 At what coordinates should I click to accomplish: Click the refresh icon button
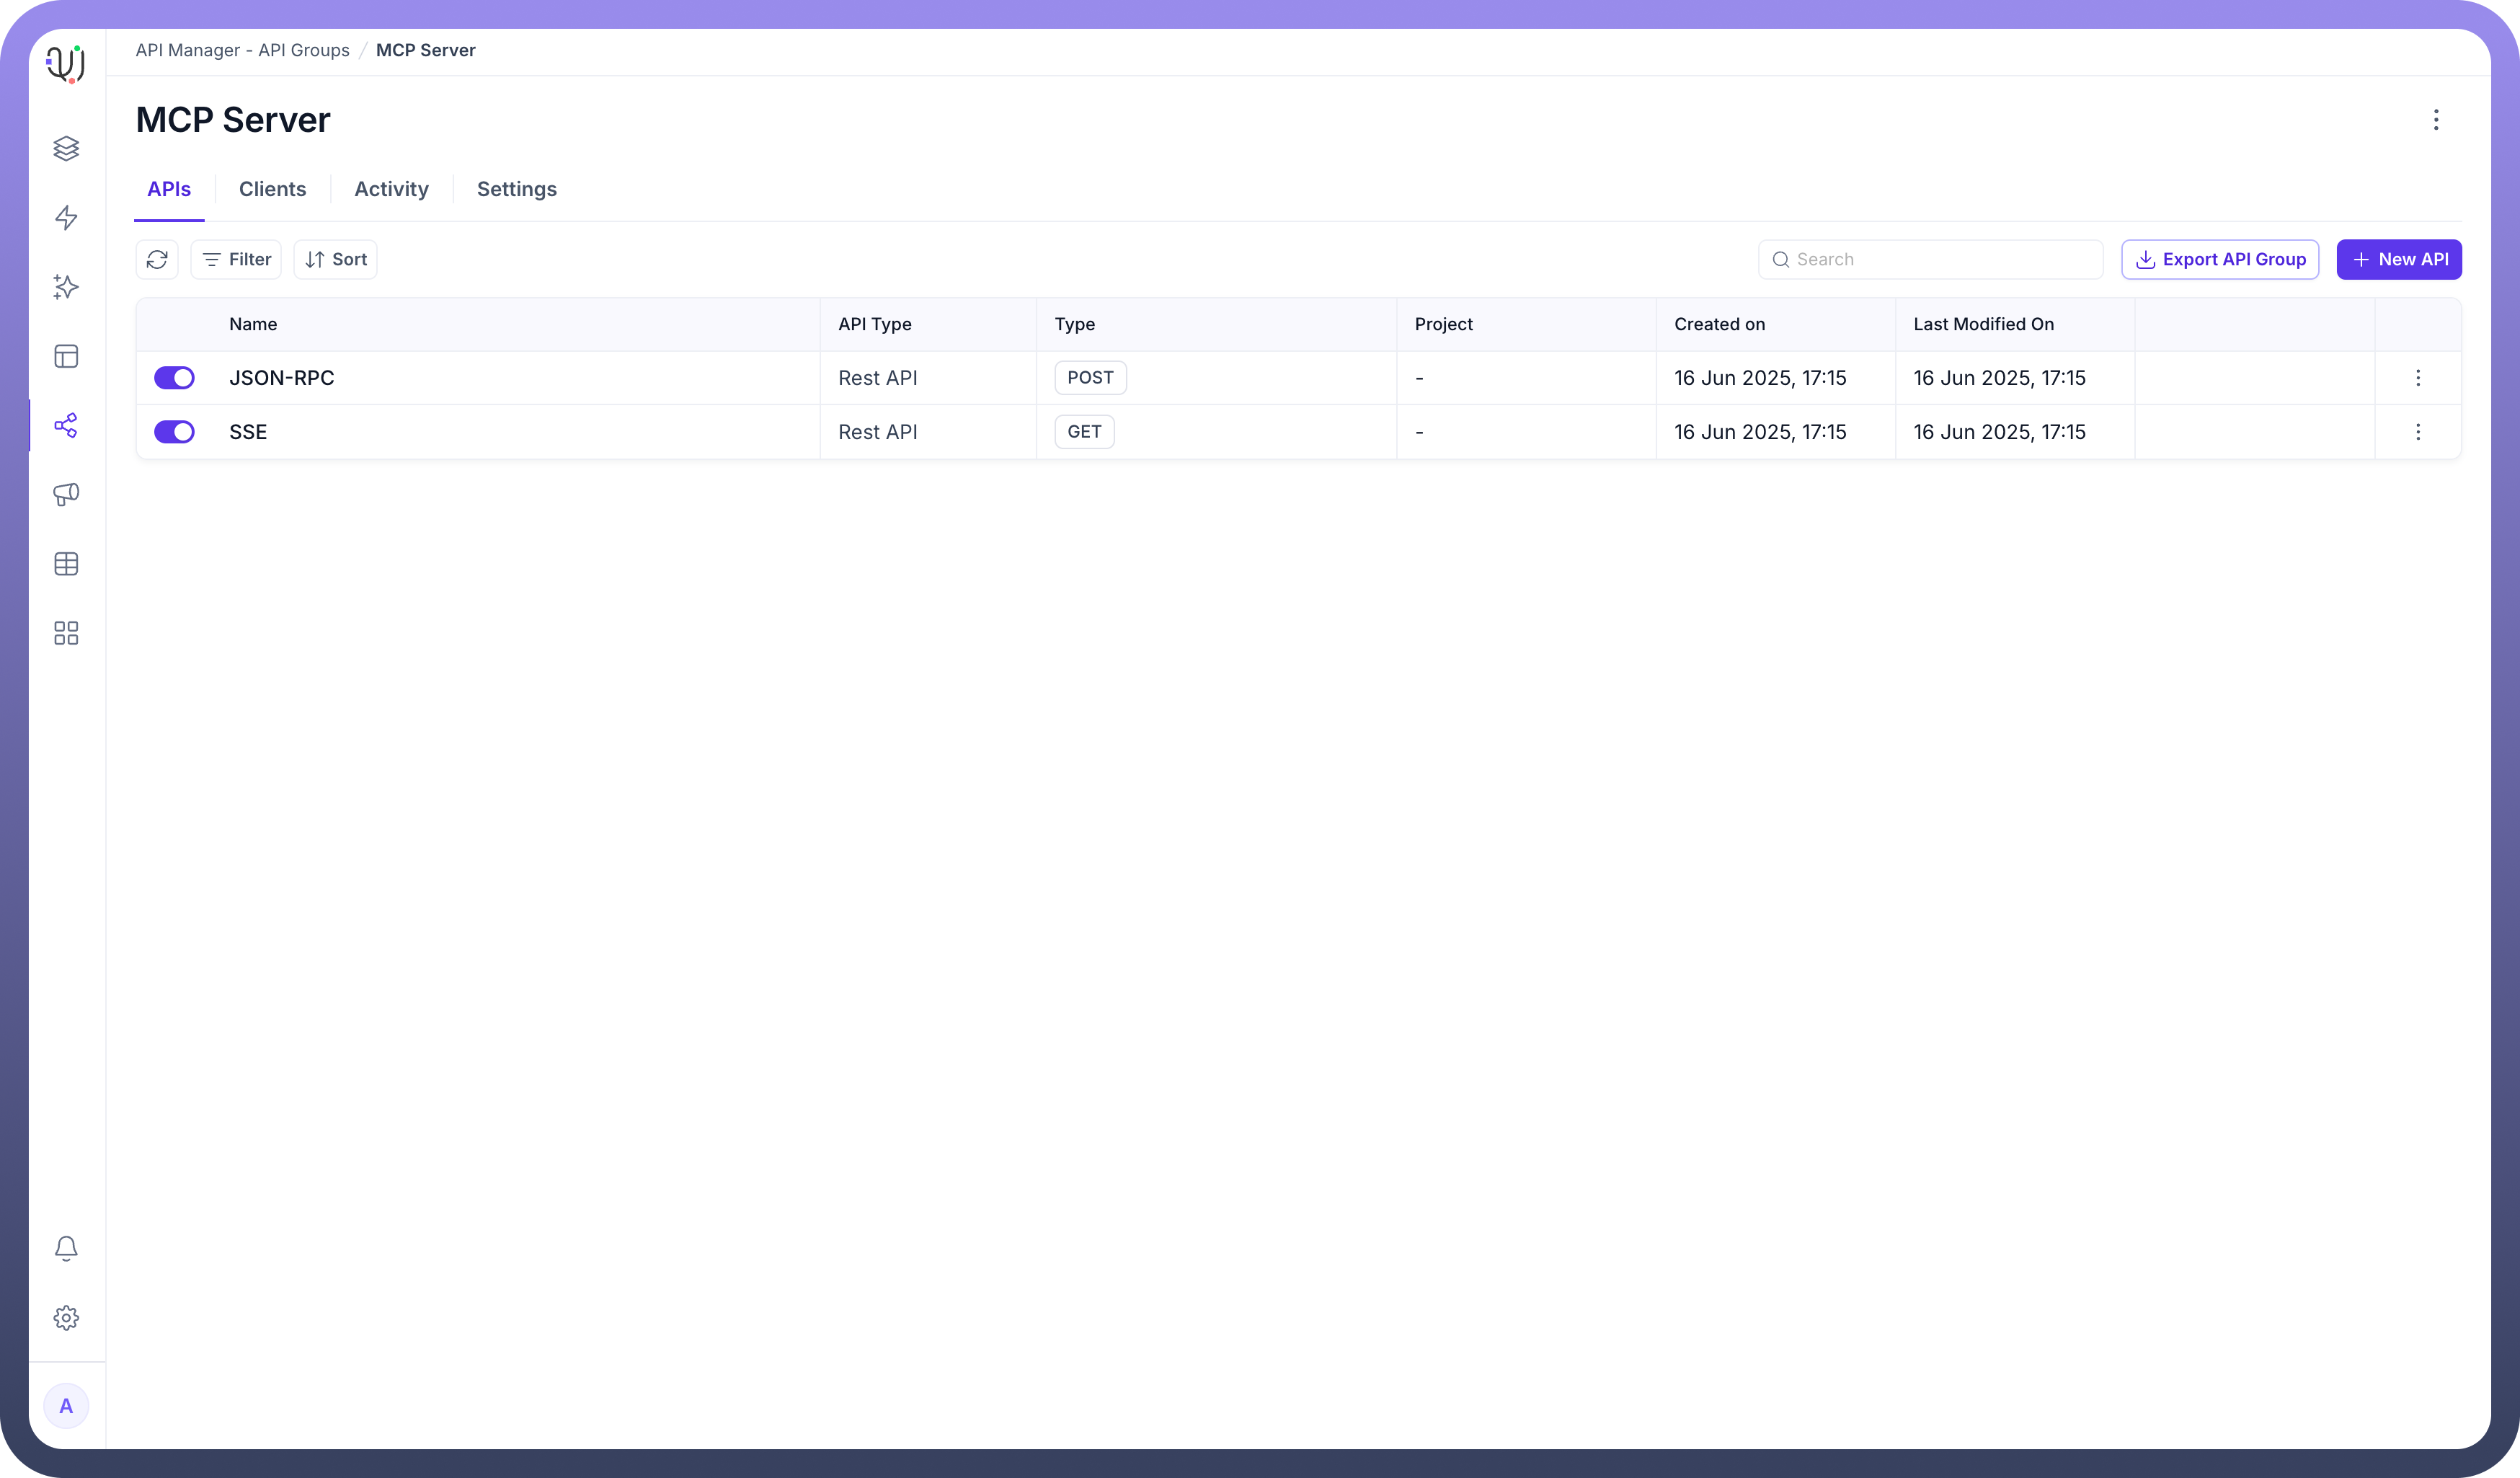157,260
